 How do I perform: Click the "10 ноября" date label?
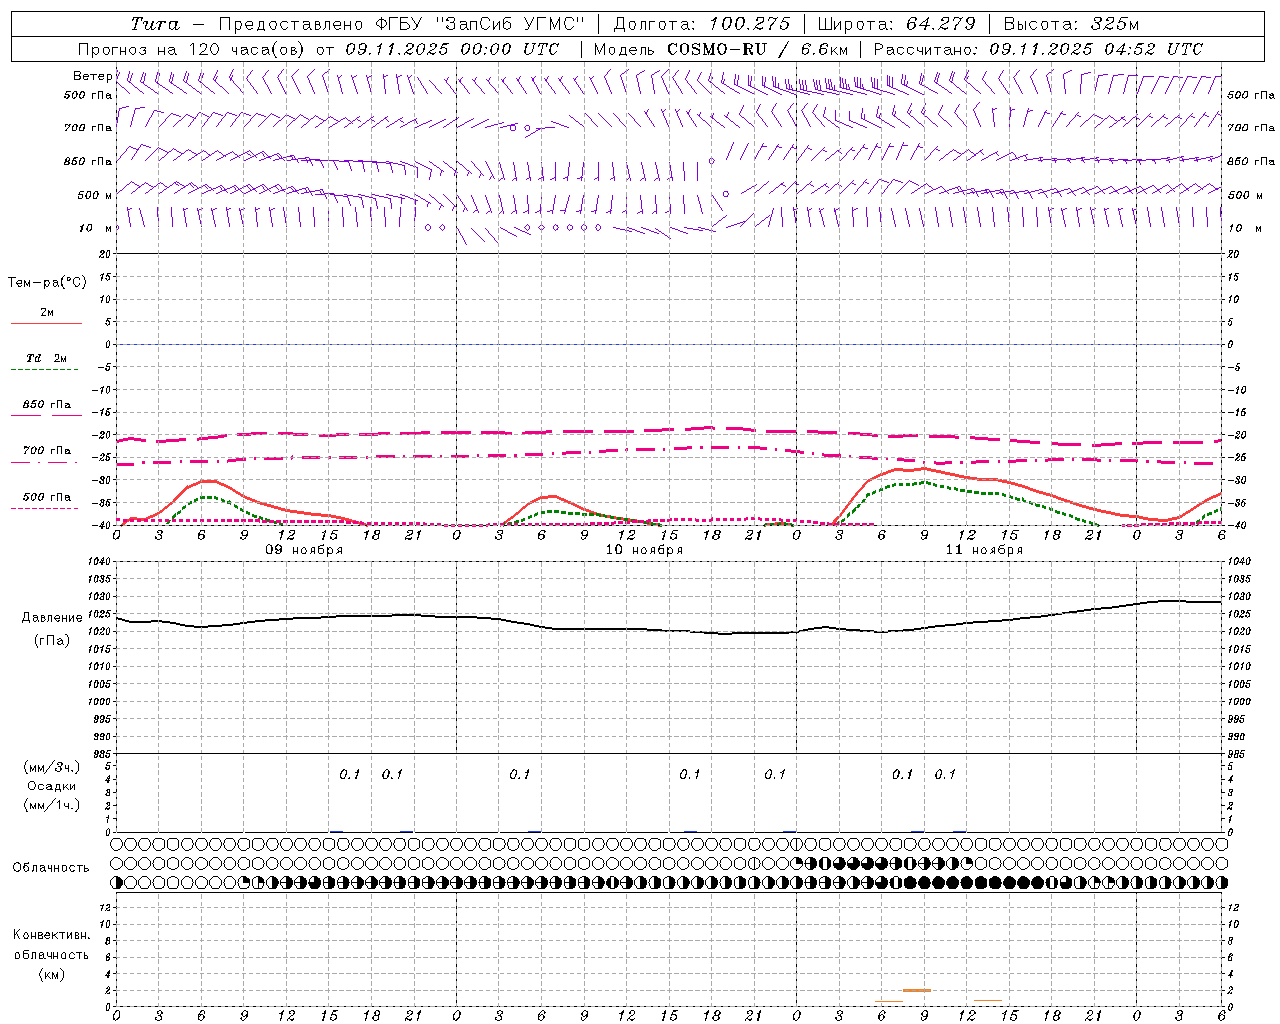[644, 549]
